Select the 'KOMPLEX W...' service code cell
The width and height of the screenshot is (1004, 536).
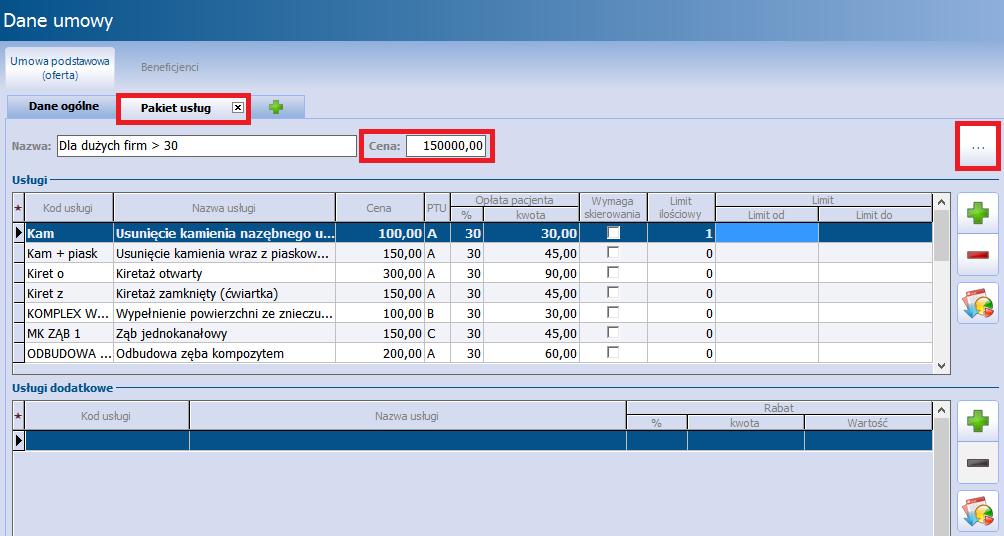tap(69, 313)
